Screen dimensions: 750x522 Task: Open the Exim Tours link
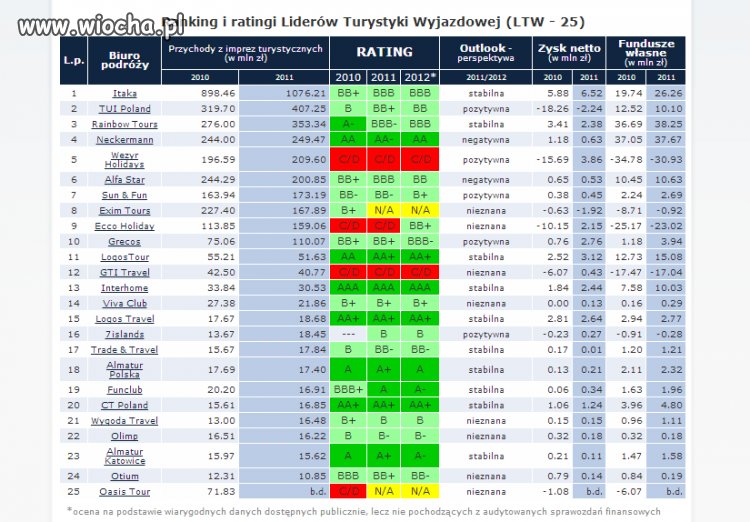124,211
